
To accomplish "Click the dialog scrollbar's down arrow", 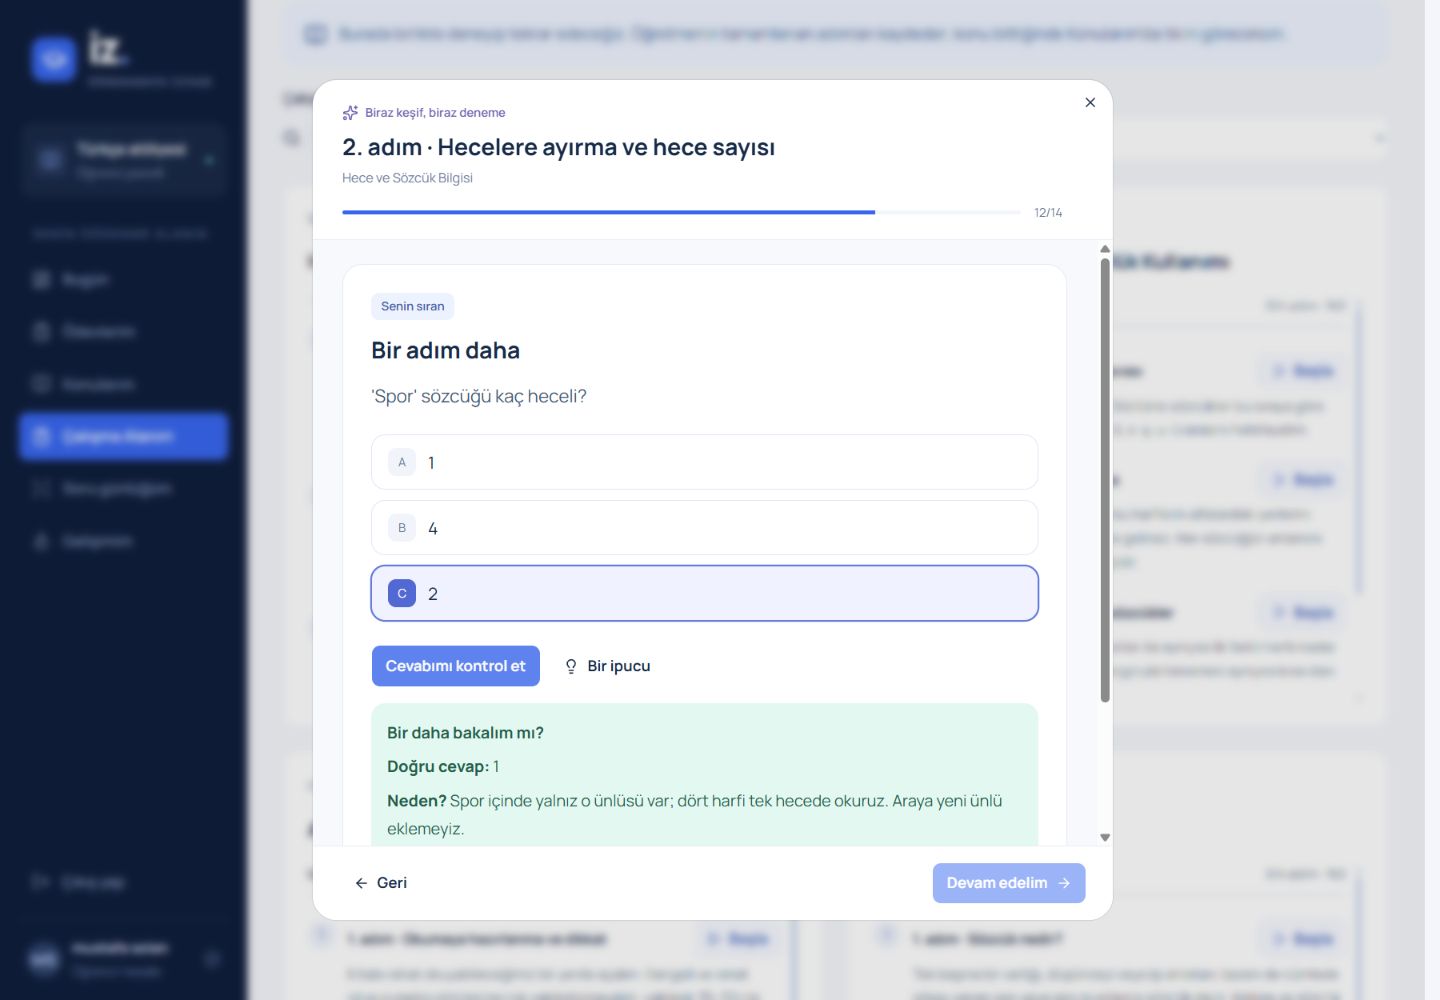I will [1105, 838].
